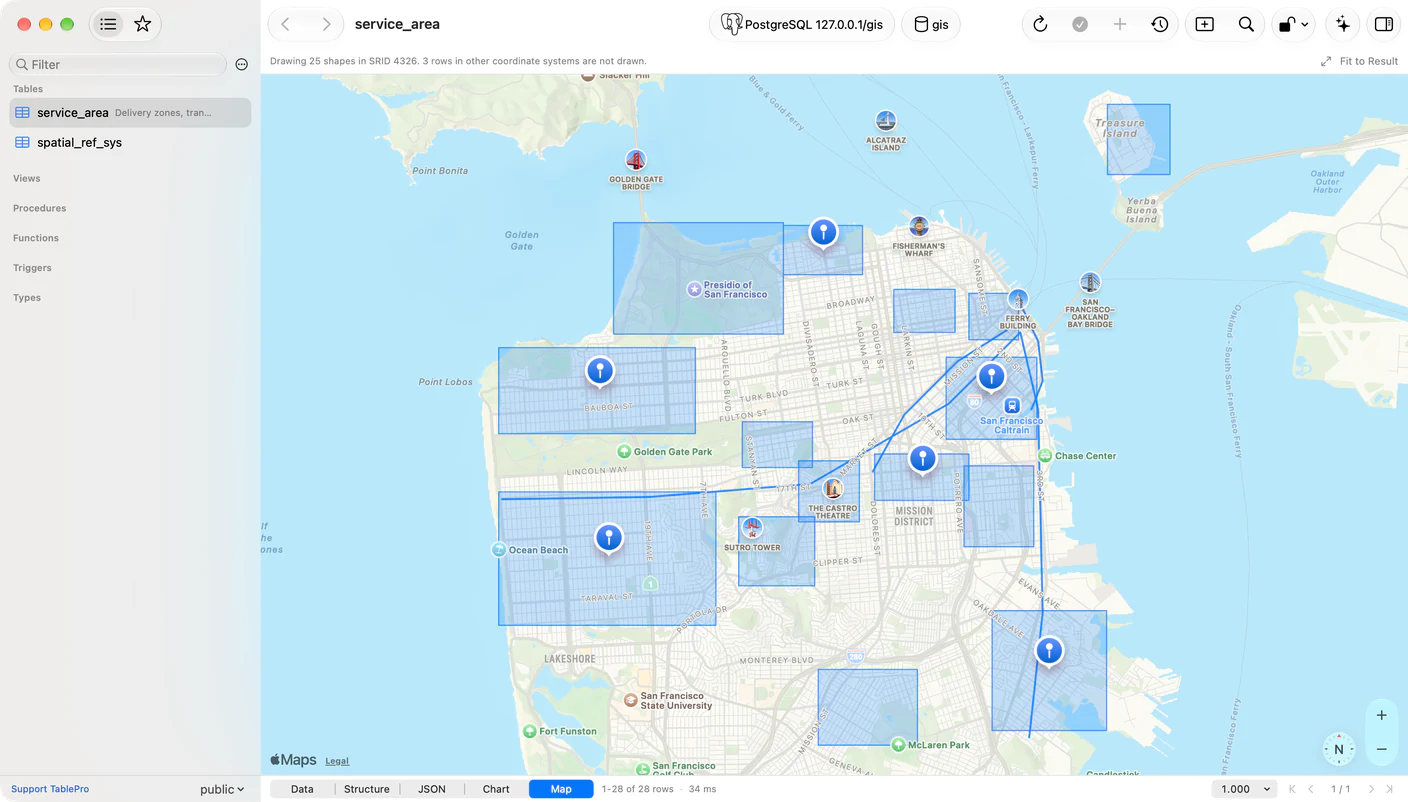
Task: Zoom out of the map
Action: pos(1381,749)
